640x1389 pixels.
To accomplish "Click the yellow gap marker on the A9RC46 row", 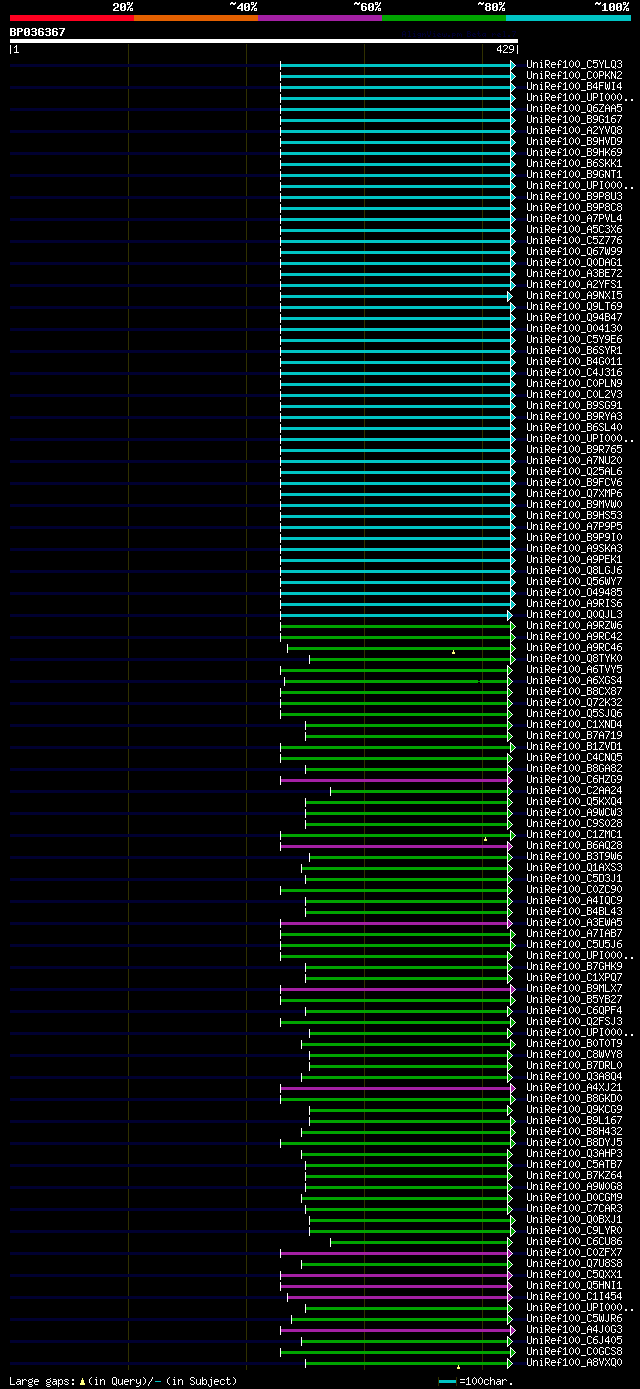I will 453,652.
